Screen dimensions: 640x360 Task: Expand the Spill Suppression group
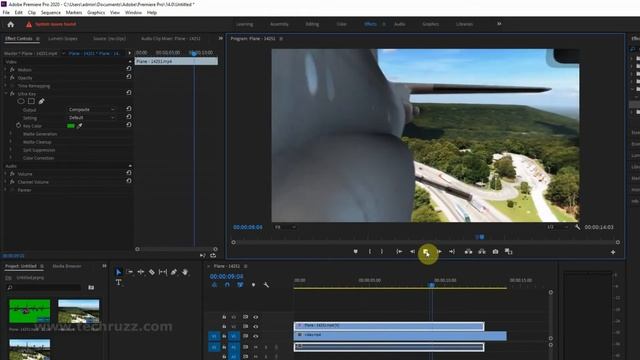click(11, 150)
